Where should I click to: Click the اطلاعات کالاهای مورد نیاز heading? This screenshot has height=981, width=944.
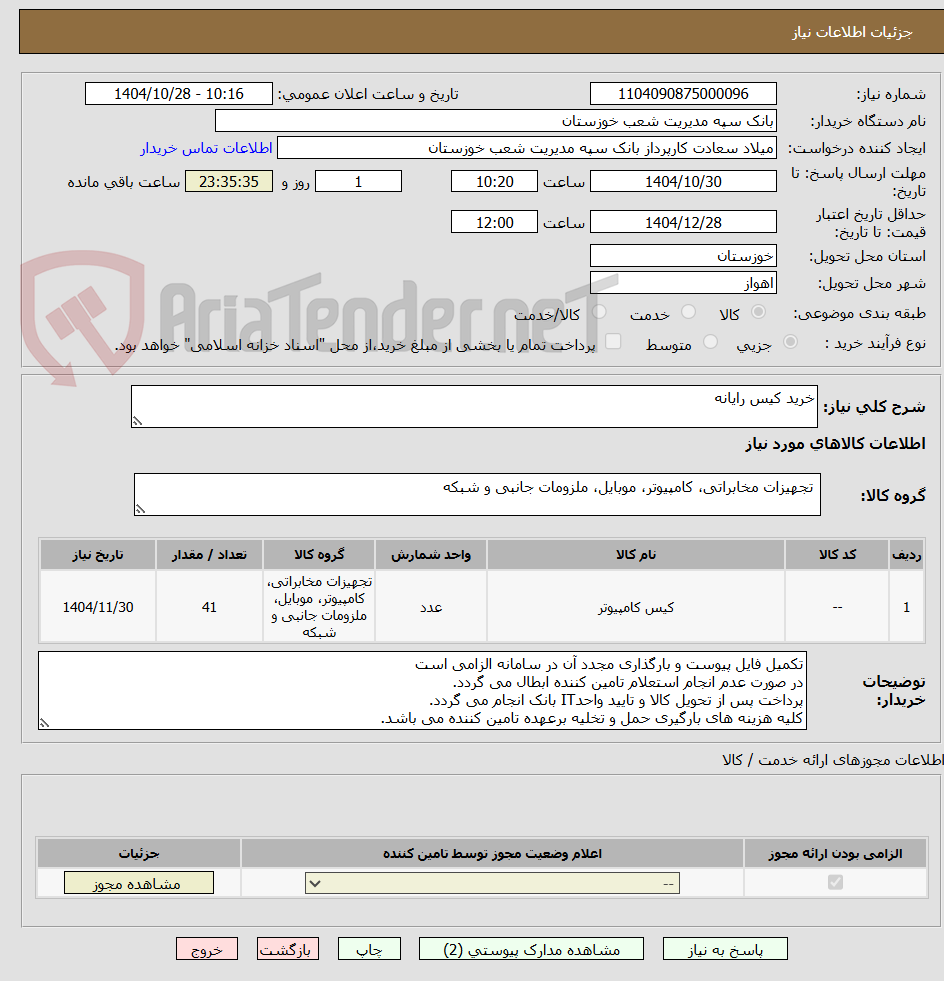coord(835,444)
